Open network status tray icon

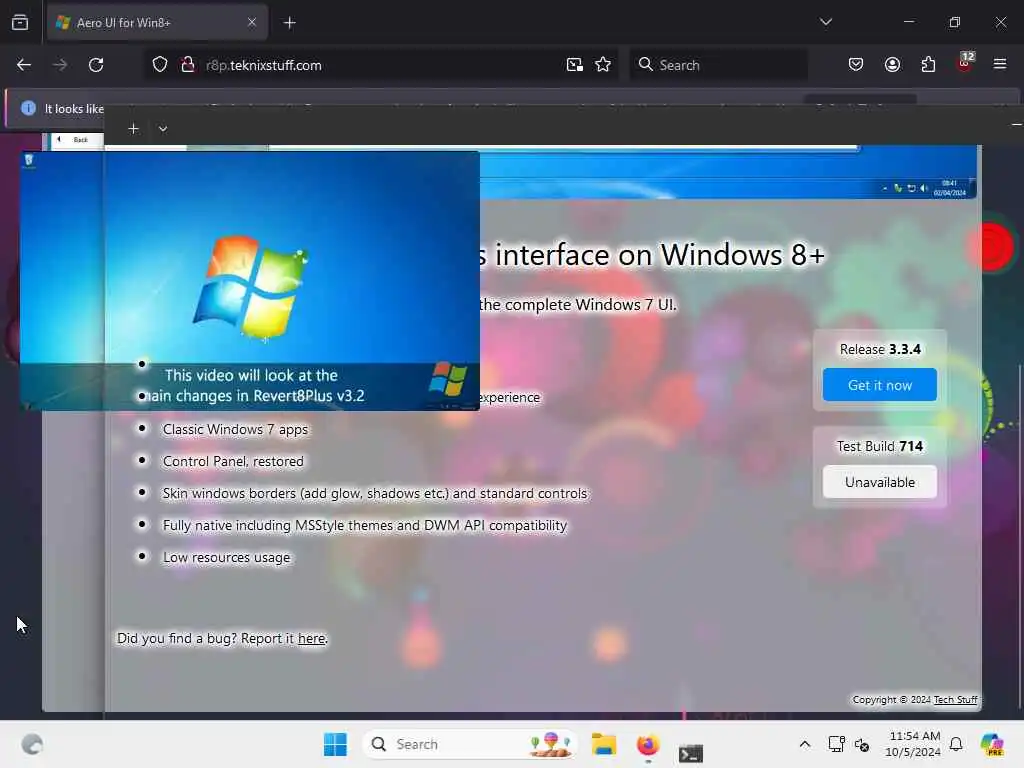point(836,744)
